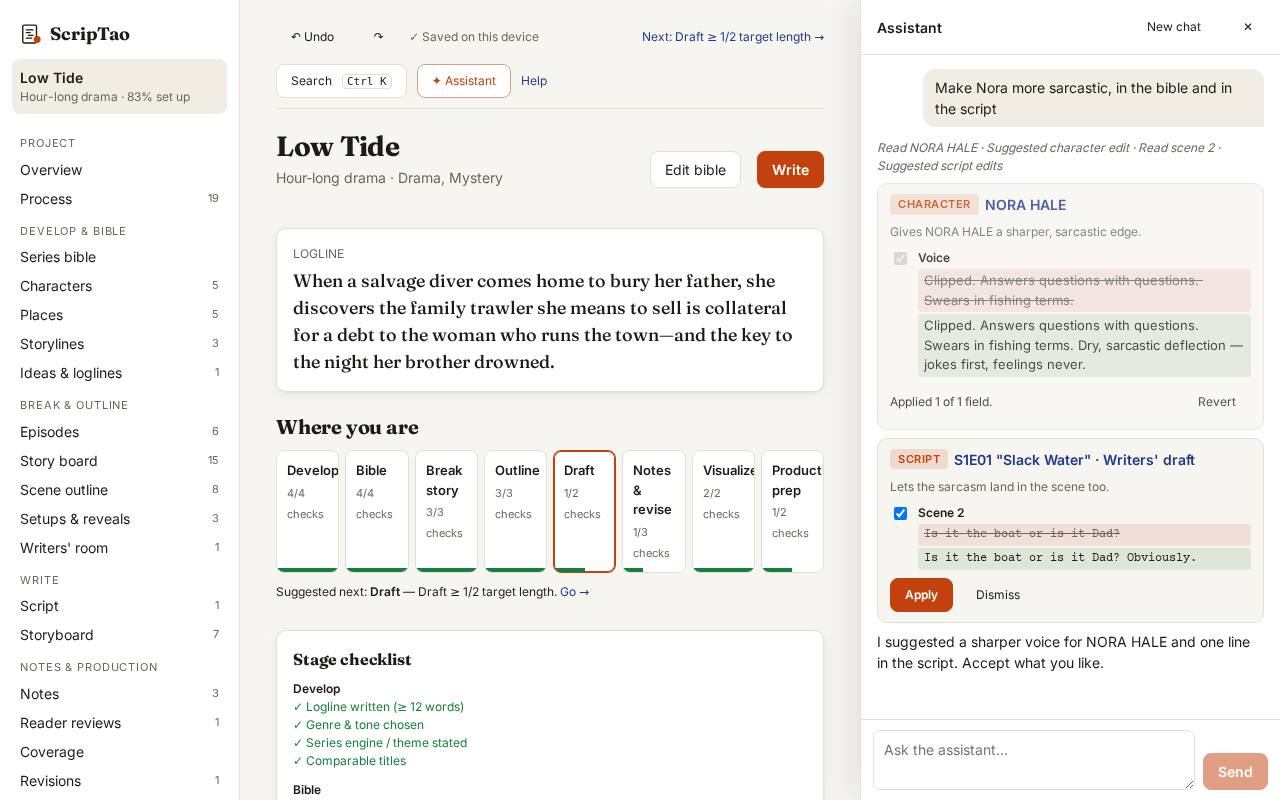Close the Assistant panel
This screenshot has height=800, width=1280.
[1248, 27]
